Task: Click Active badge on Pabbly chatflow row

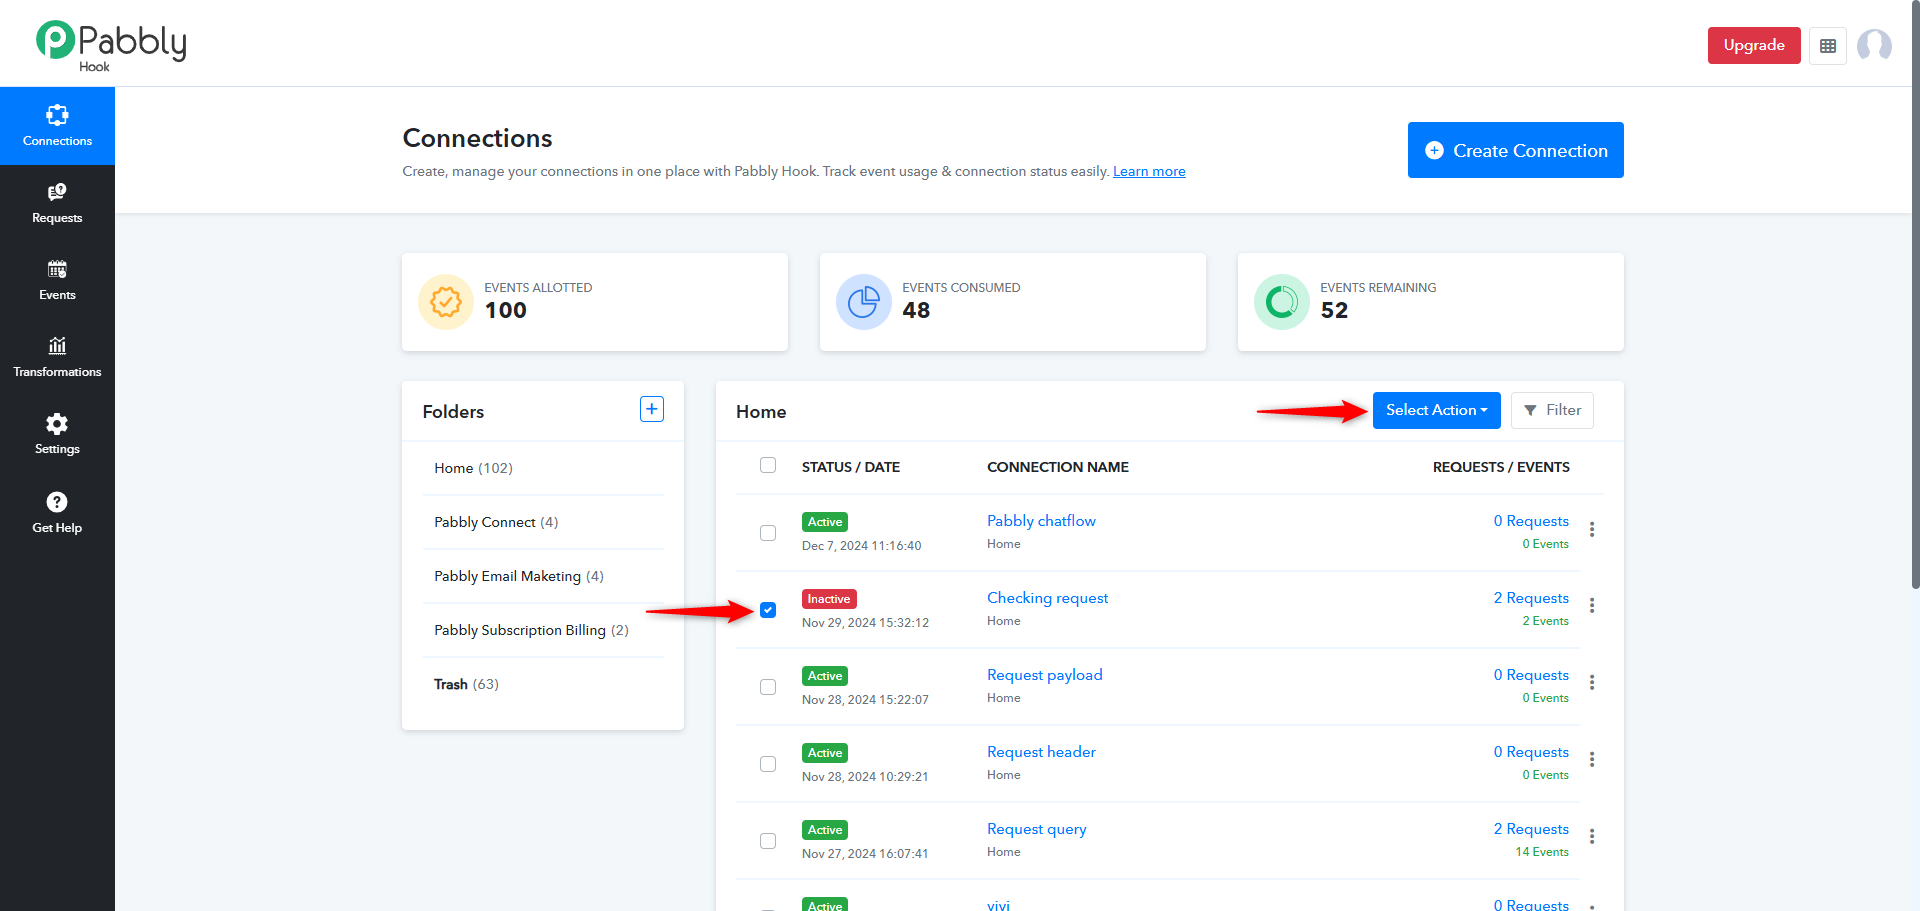Action: pos(825,522)
